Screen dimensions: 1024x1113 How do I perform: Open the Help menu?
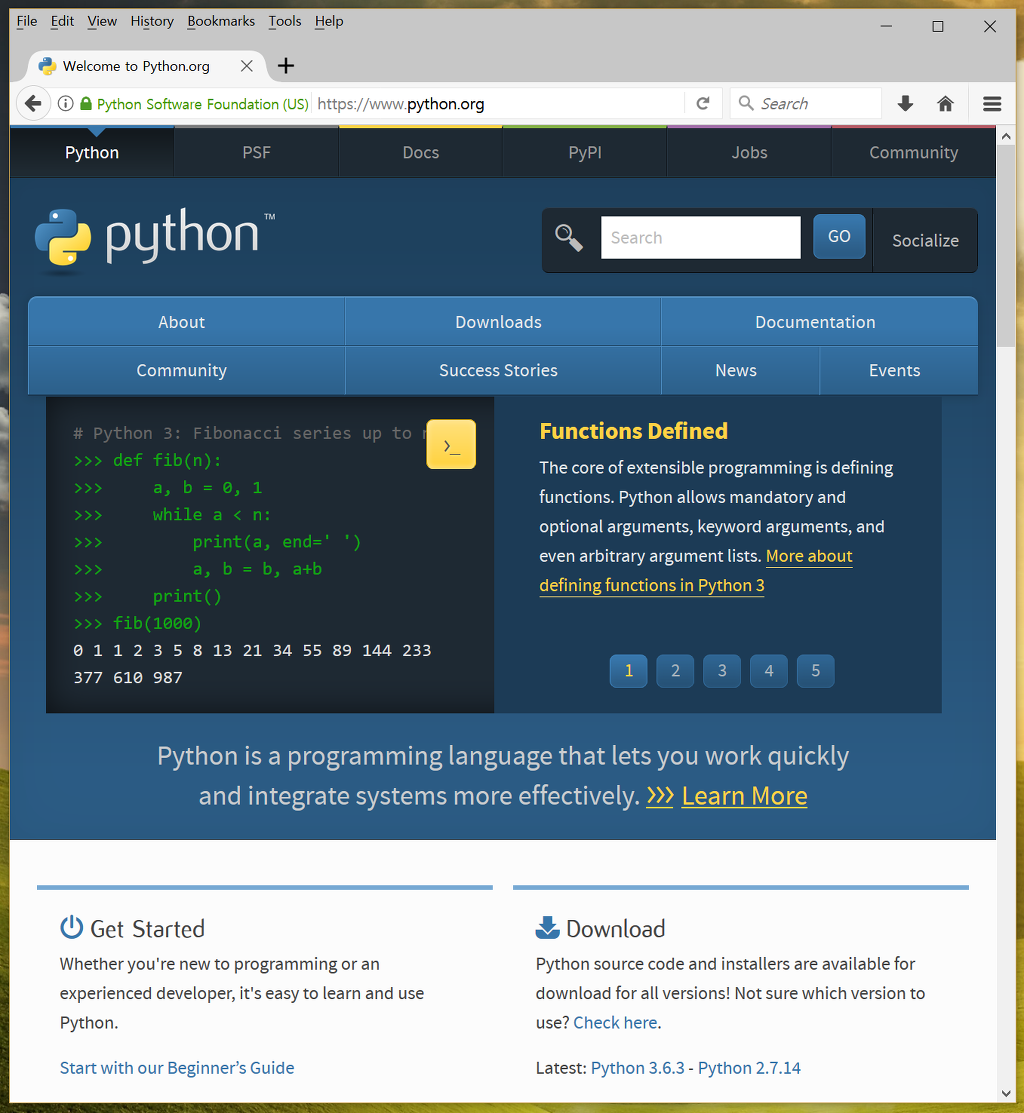point(329,21)
